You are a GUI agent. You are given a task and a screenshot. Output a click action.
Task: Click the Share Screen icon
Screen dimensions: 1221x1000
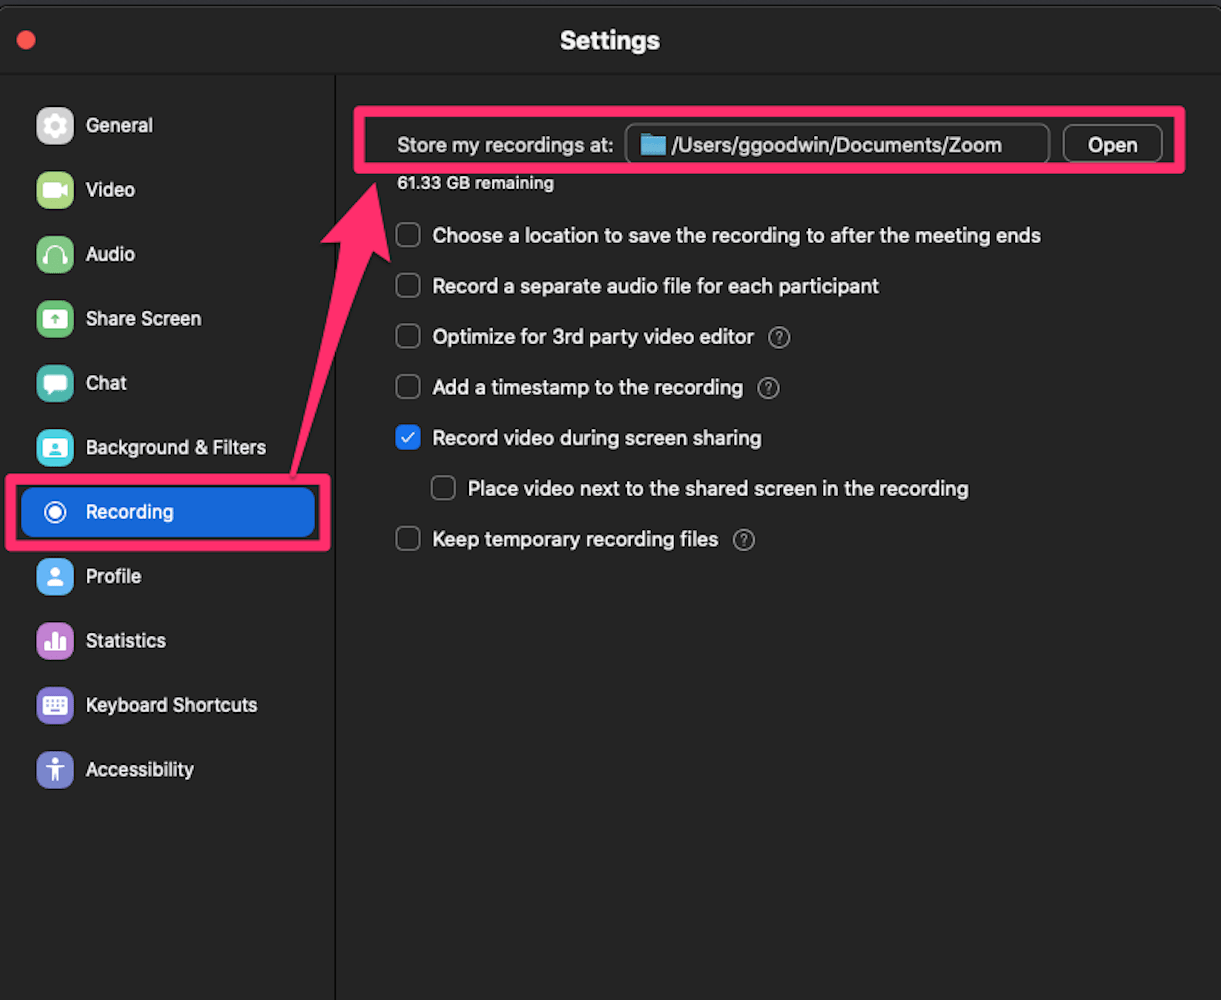click(x=55, y=319)
